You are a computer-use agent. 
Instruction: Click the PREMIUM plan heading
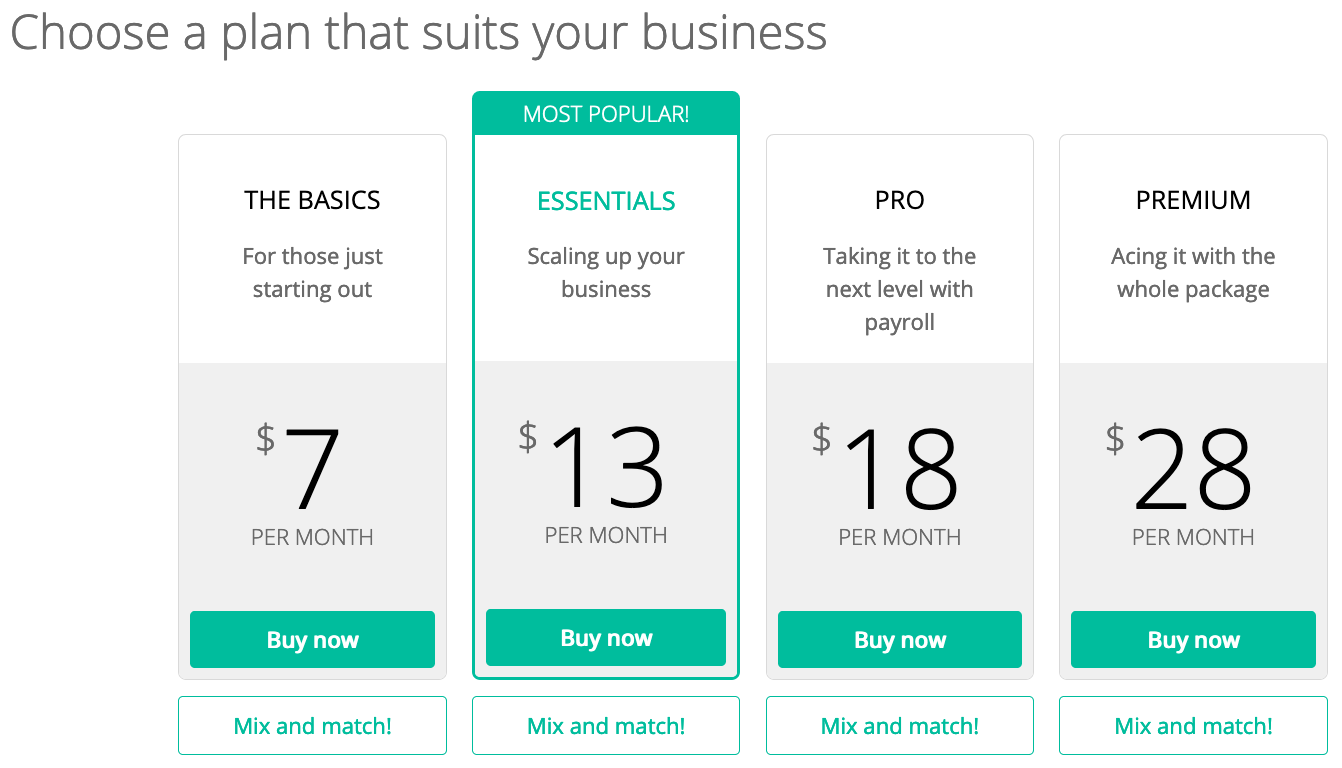[x=1193, y=200]
